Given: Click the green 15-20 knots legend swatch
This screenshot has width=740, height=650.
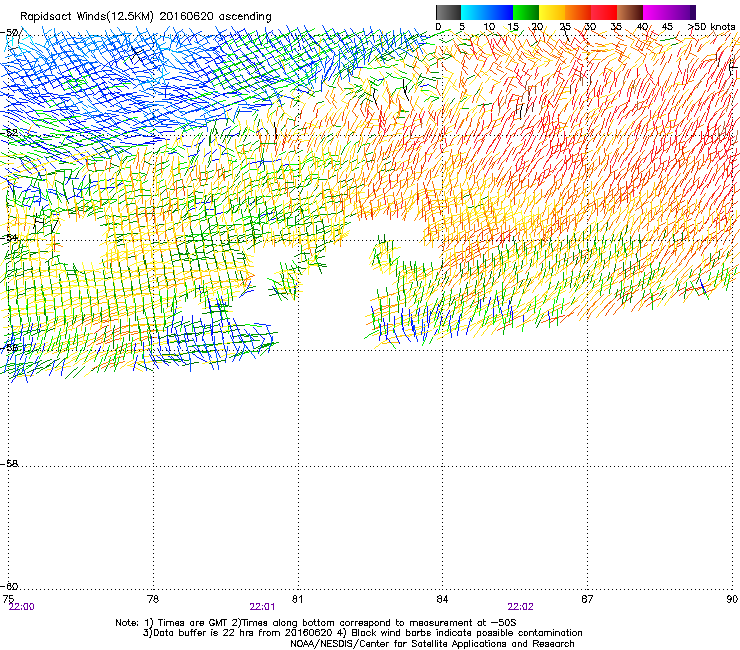Looking at the screenshot, I should (526, 12).
